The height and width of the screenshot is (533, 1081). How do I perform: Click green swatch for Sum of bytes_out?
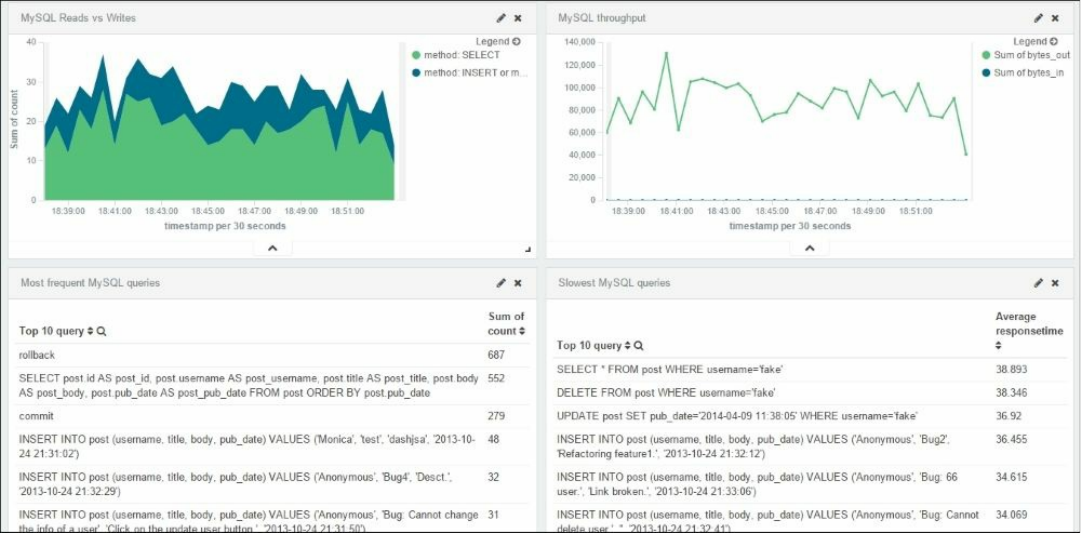pyautogui.click(x=986, y=55)
